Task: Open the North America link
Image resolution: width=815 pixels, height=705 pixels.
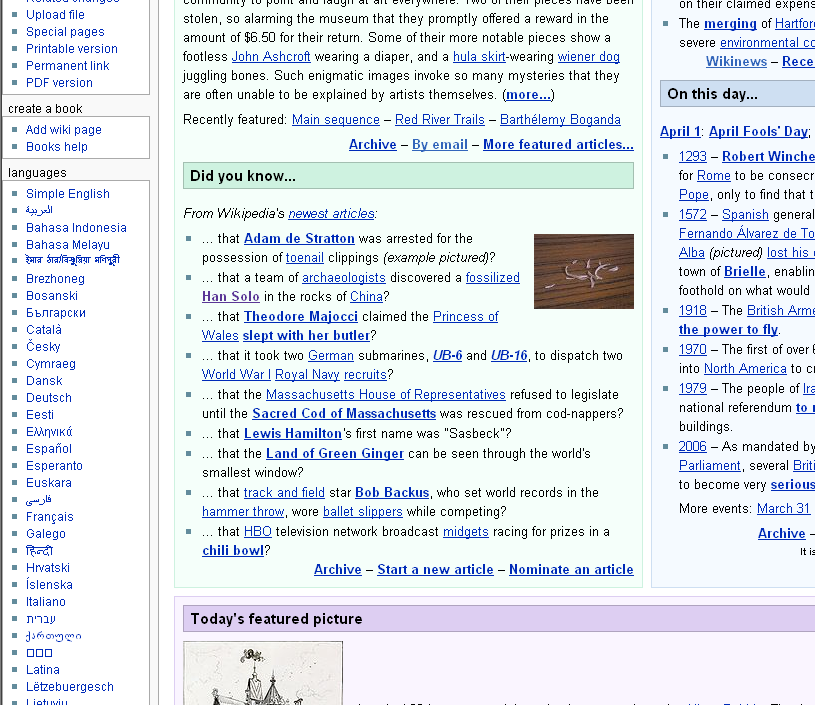Action: (x=745, y=368)
